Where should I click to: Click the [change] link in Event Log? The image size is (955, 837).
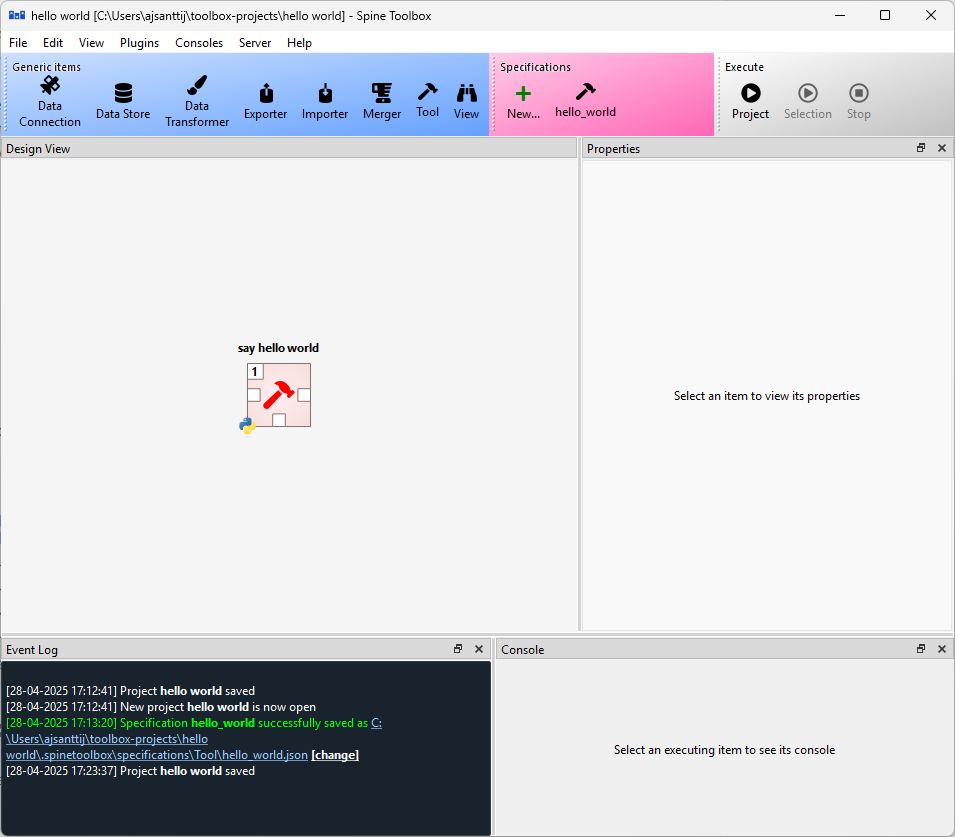coord(335,755)
